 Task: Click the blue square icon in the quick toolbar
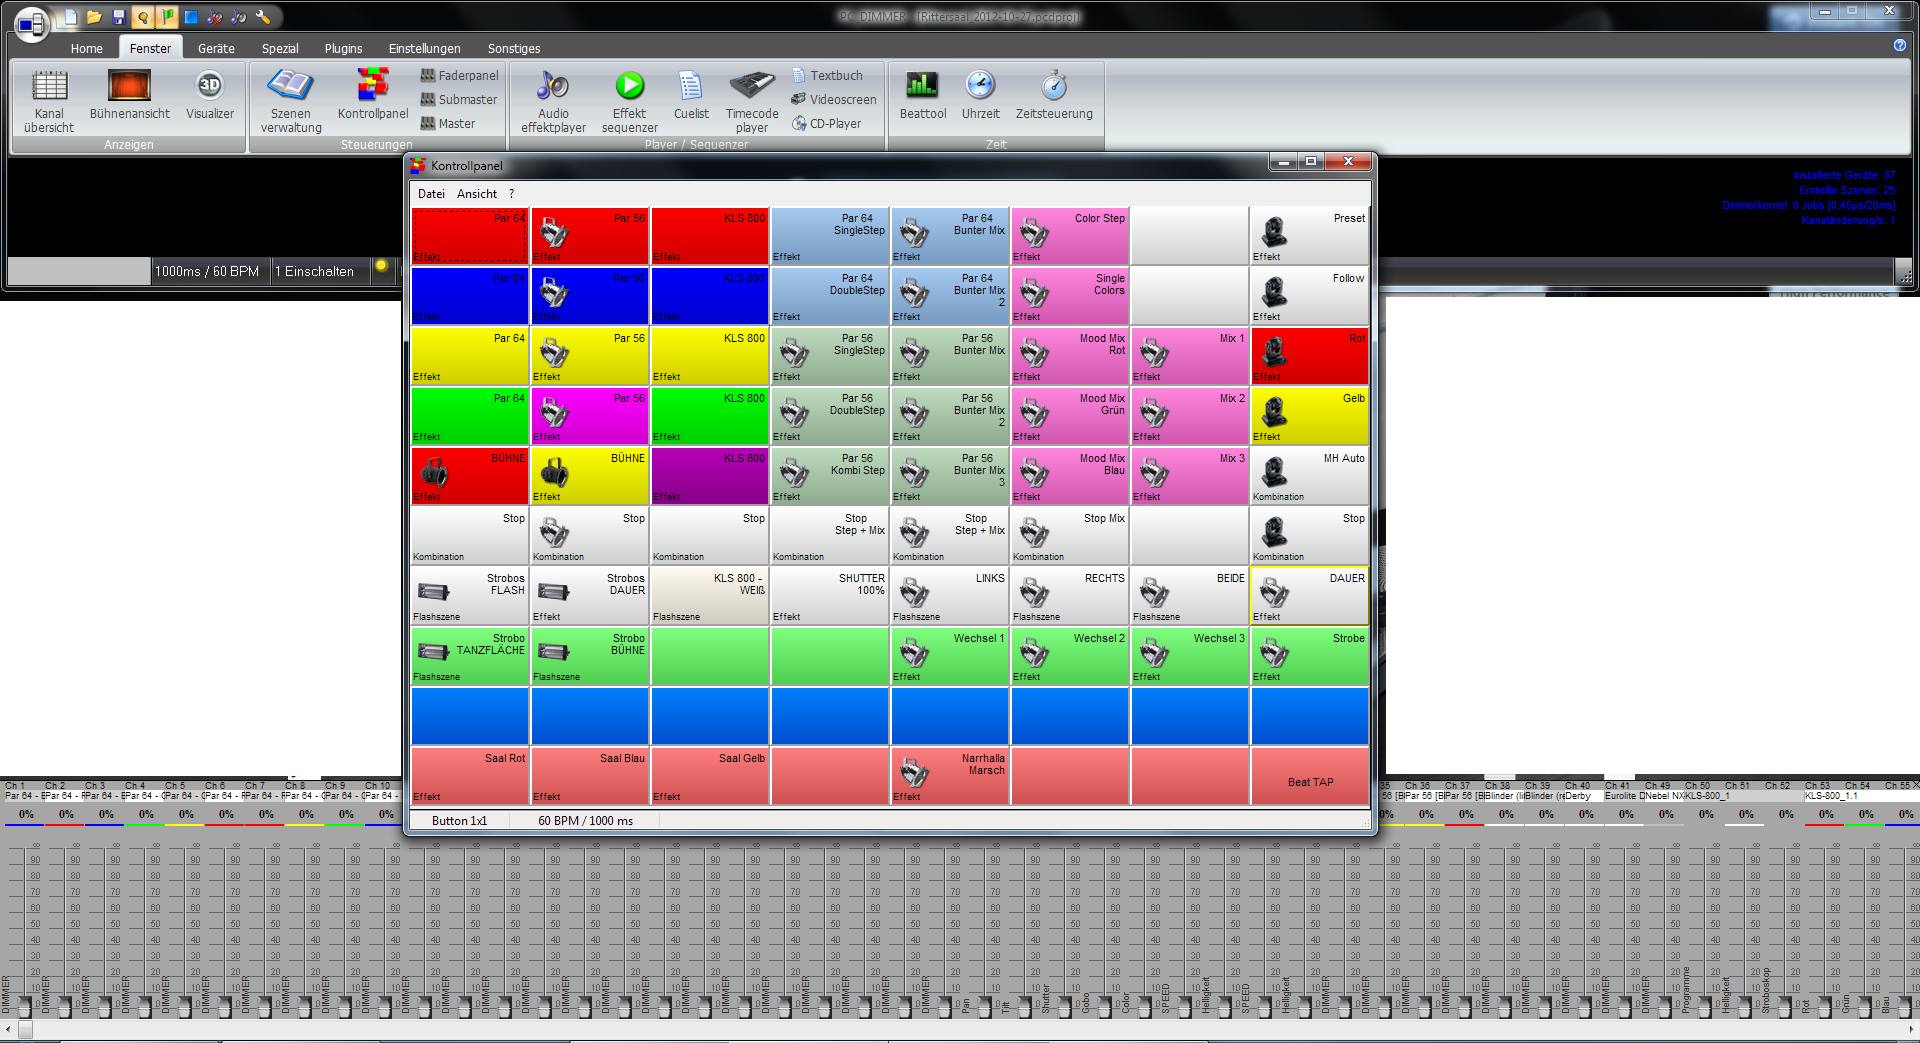191,17
